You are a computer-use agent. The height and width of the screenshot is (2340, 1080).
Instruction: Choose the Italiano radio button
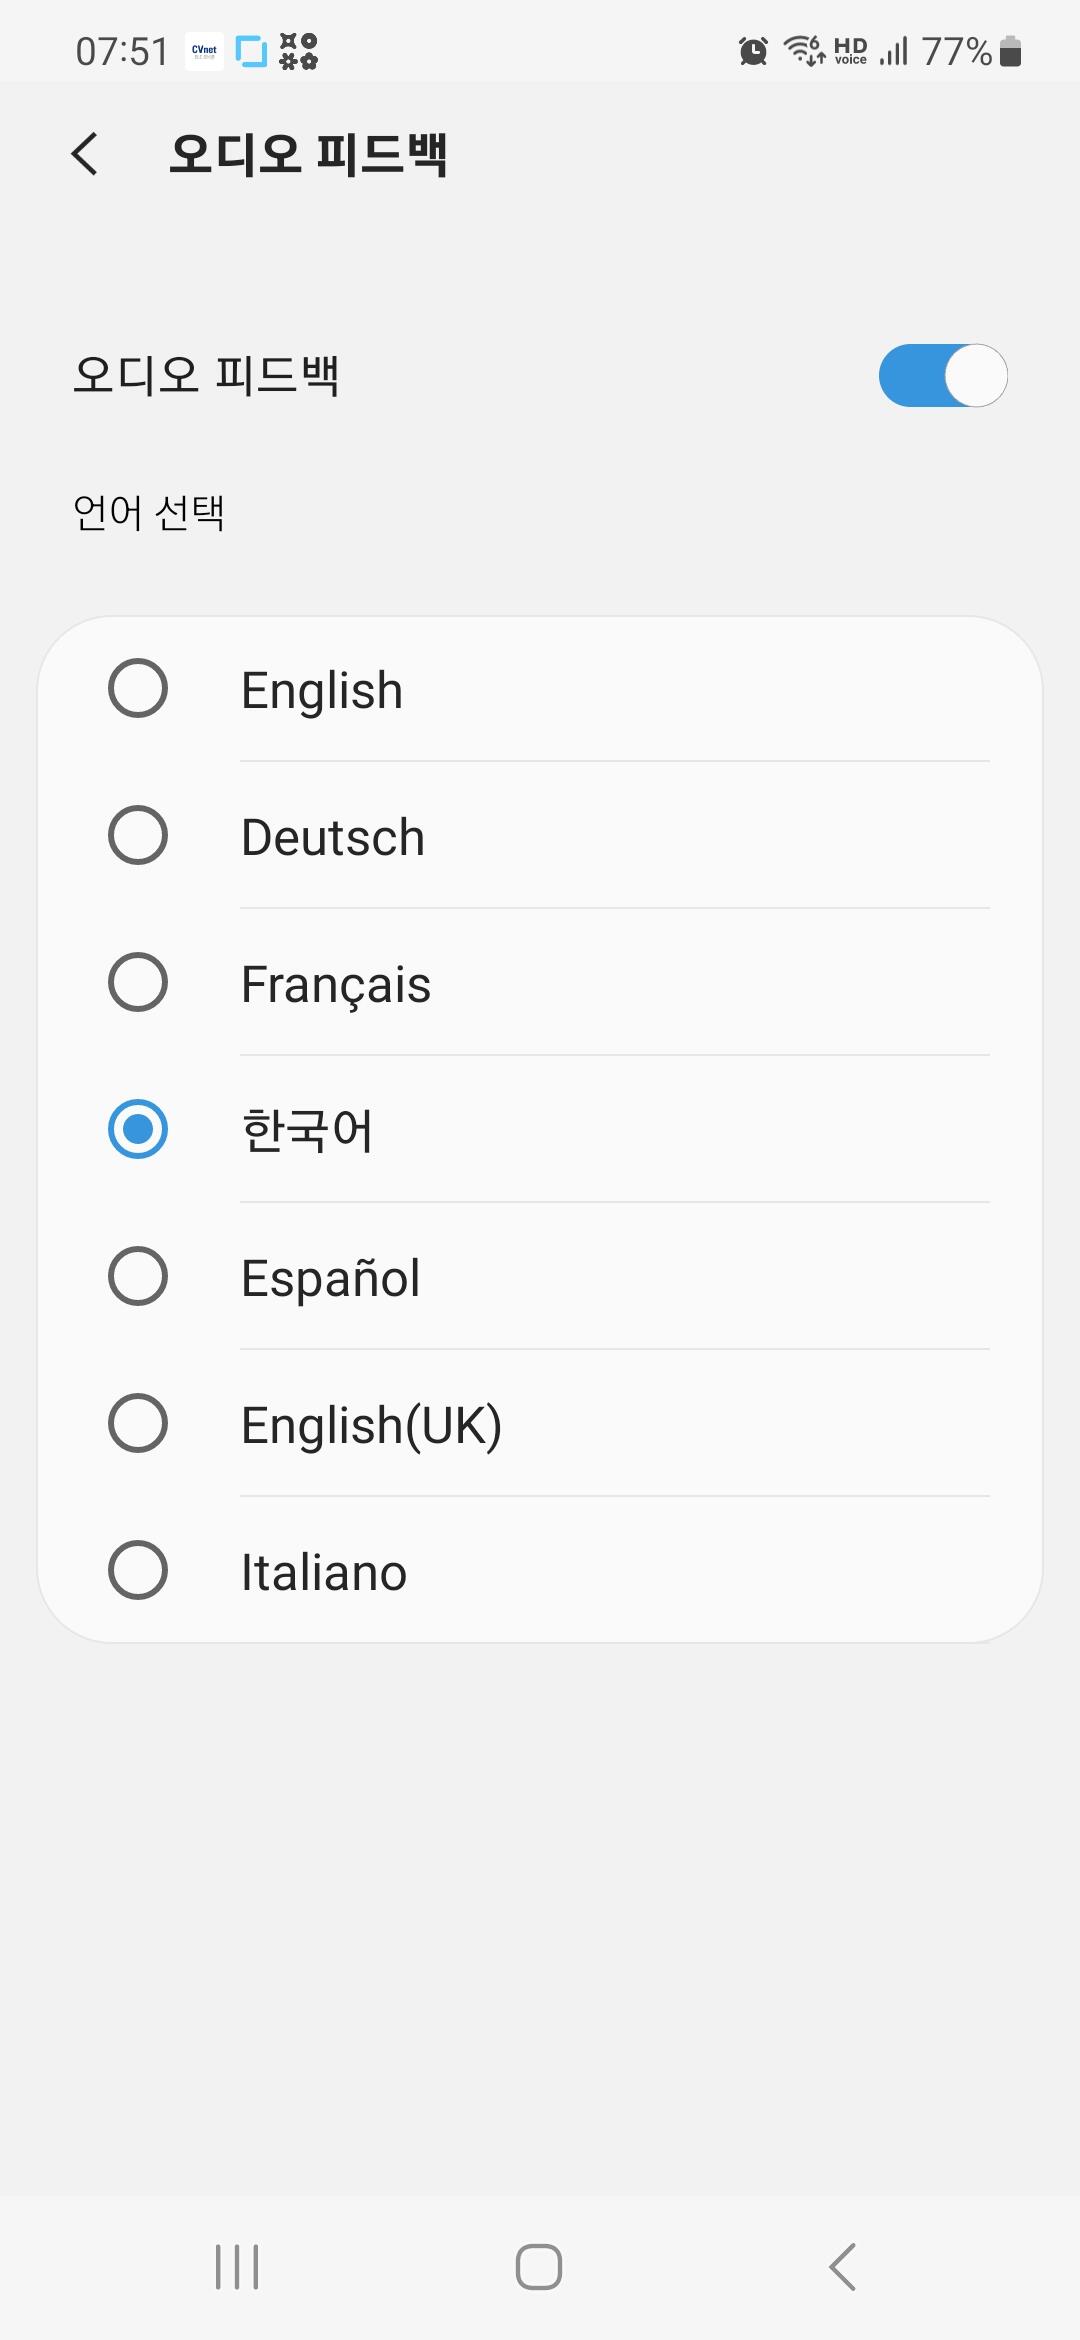[138, 1571]
